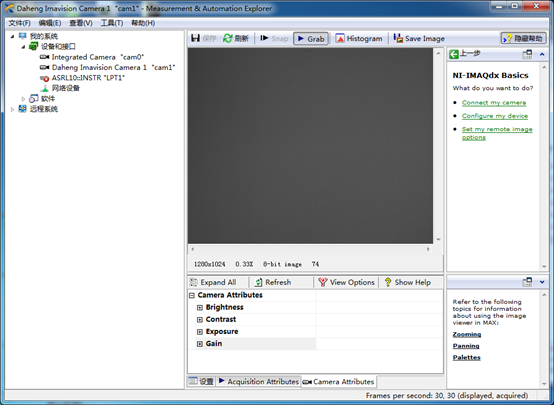Image resolution: width=554 pixels, height=405 pixels.
Task: Select Integrated Camera cam0 device
Action: coord(92,57)
